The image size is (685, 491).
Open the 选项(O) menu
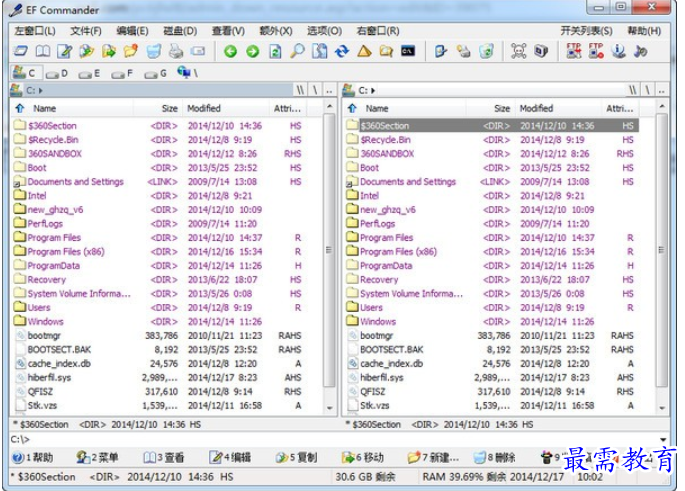click(x=324, y=31)
